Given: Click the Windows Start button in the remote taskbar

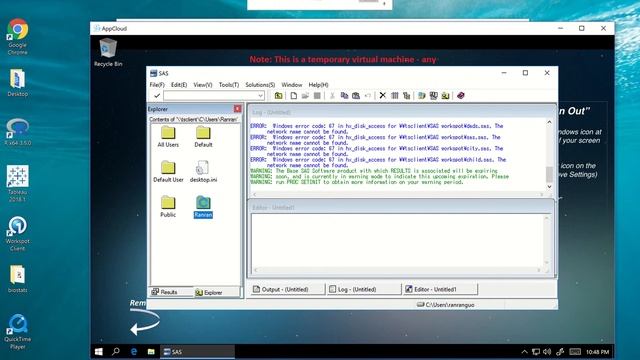Looking at the screenshot, I should pos(99,351).
